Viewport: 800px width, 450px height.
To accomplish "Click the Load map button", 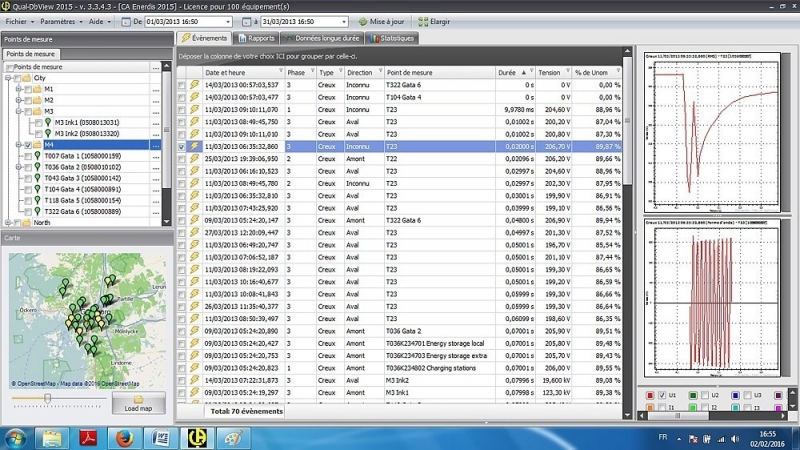I will click(138, 403).
